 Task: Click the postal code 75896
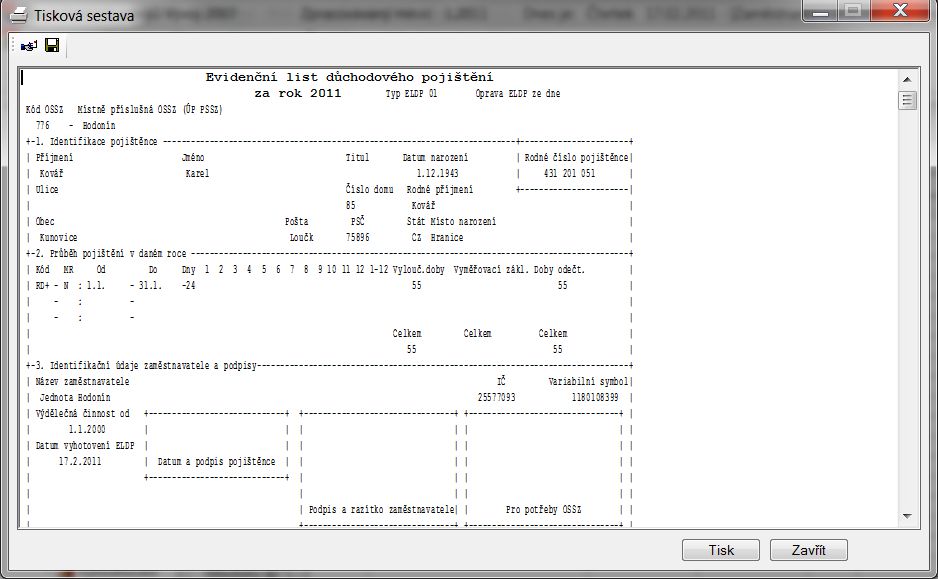[x=358, y=237]
